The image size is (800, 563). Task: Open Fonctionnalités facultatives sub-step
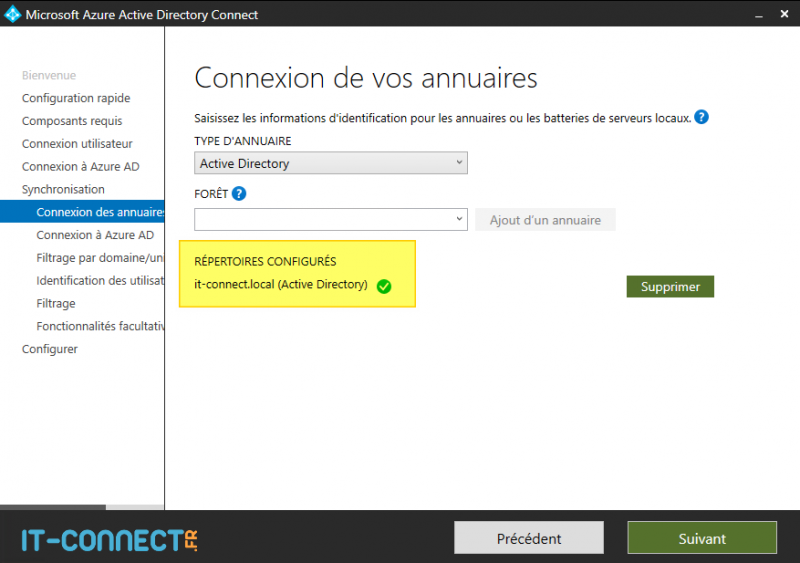100,326
